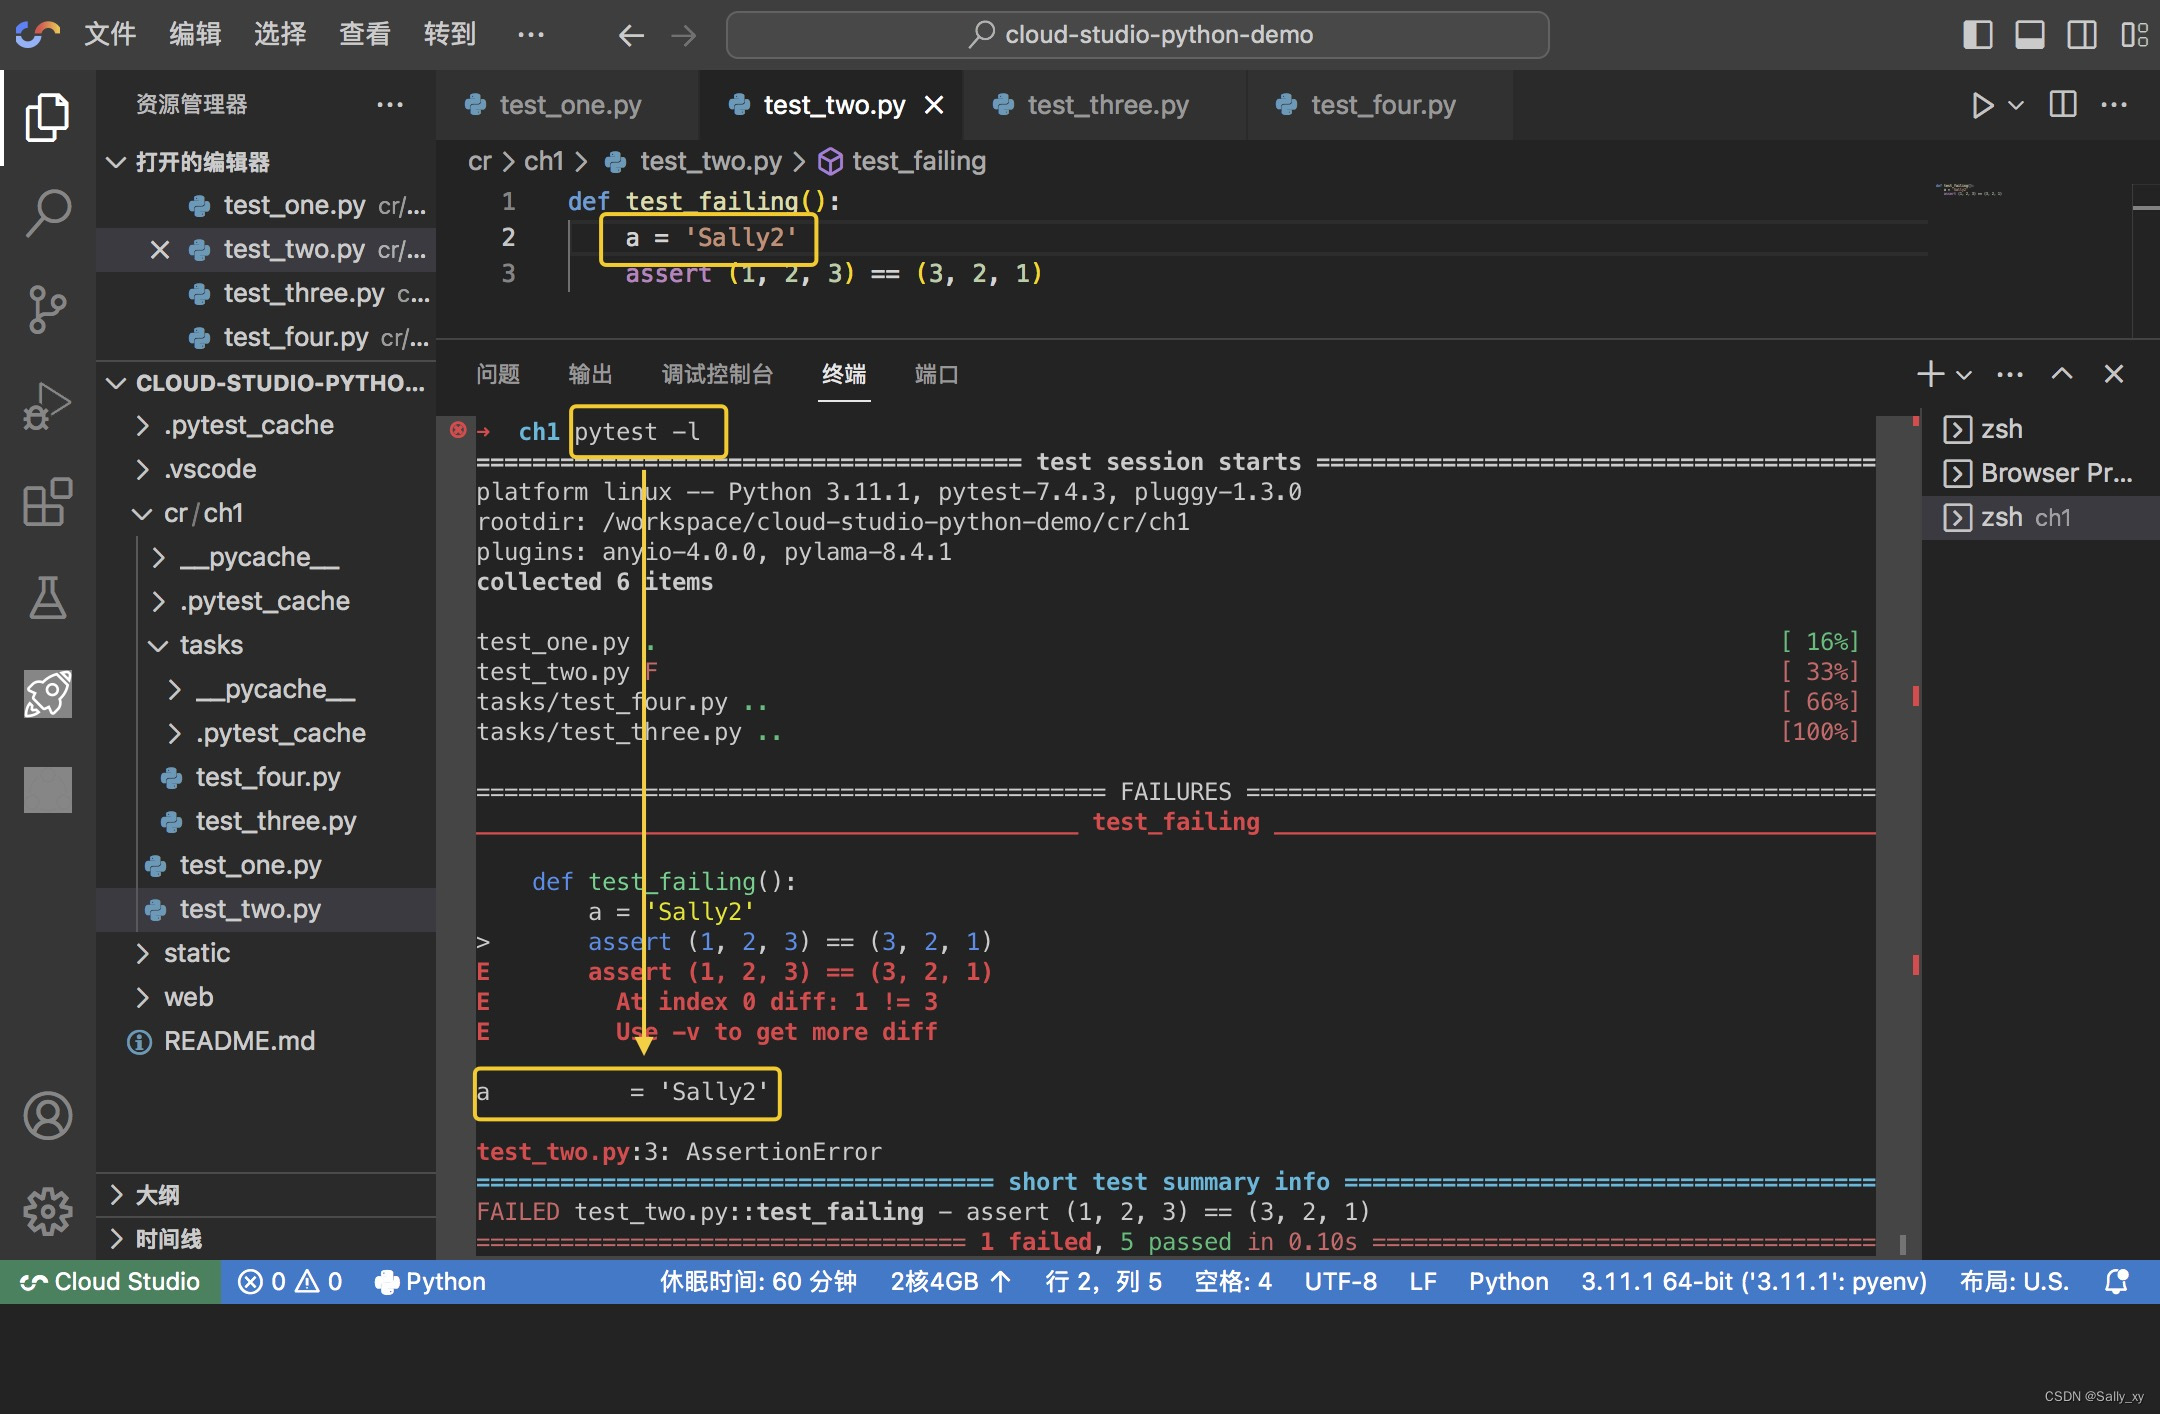Close test_two.py in open editors list
The image size is (2160, 1414).
pyautogui.click(x=160, y=250)
